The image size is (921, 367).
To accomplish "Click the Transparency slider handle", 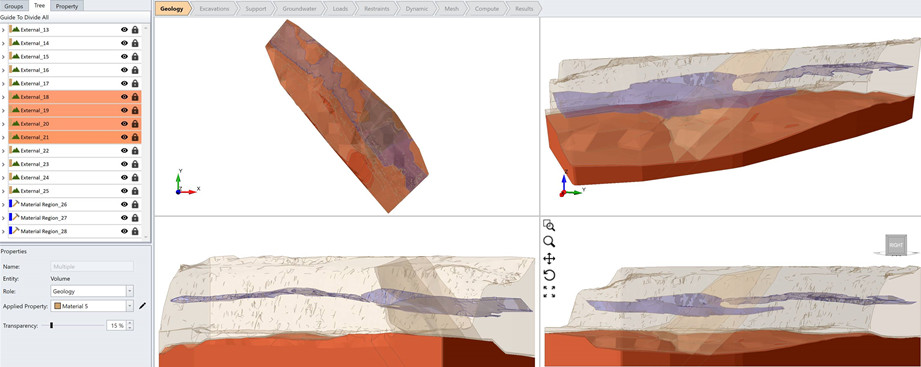I will point(52,325).
